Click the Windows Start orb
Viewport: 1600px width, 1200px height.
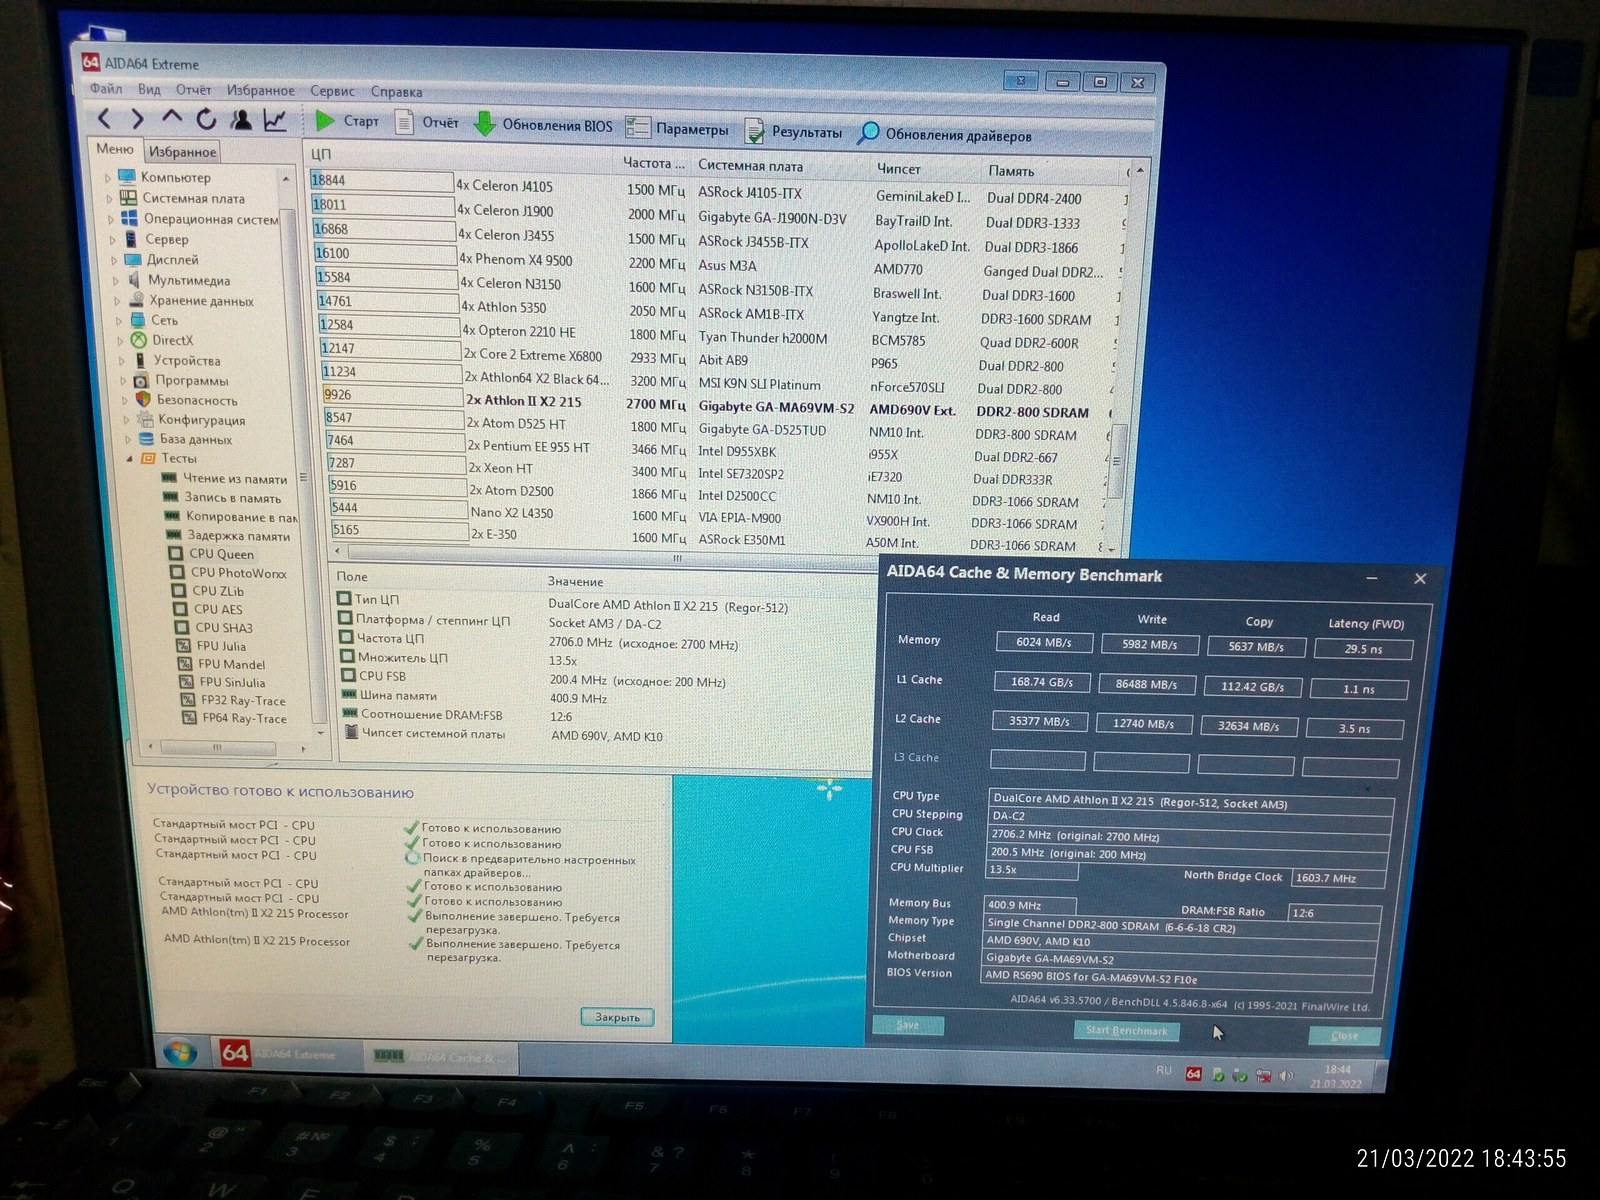tap(180, 1052)
